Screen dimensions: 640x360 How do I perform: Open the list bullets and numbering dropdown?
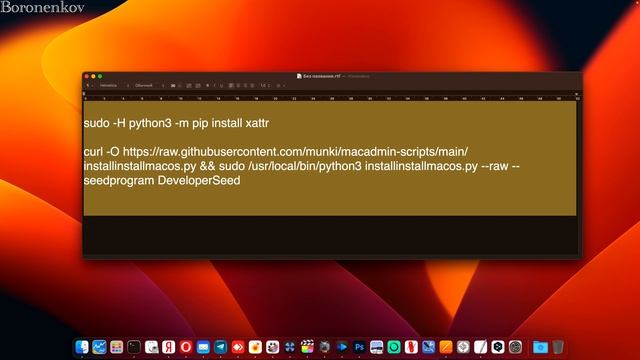281,86
